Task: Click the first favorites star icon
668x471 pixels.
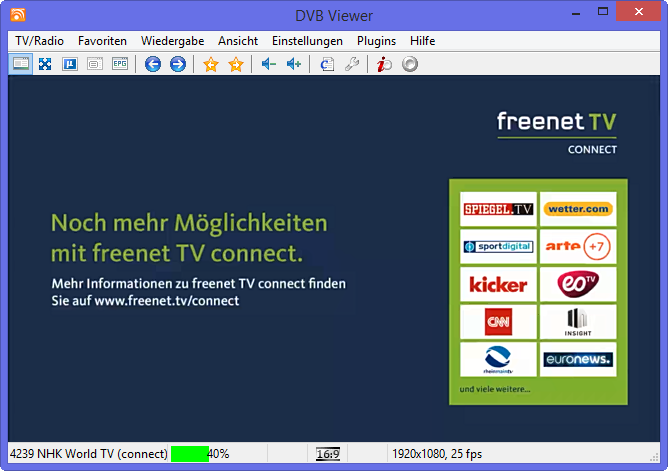Action: 211,64
